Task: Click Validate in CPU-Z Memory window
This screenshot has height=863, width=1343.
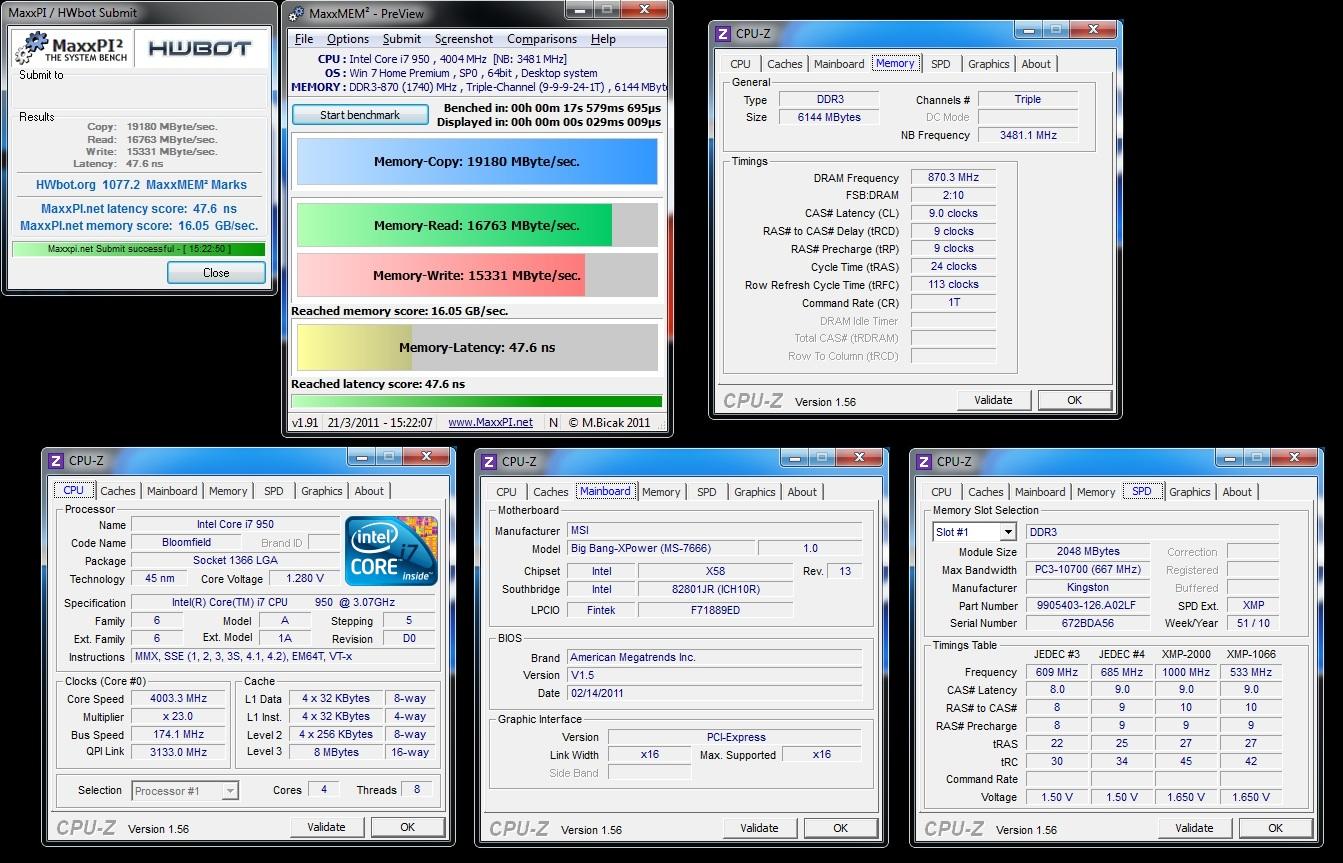Action: click(993, 400)
